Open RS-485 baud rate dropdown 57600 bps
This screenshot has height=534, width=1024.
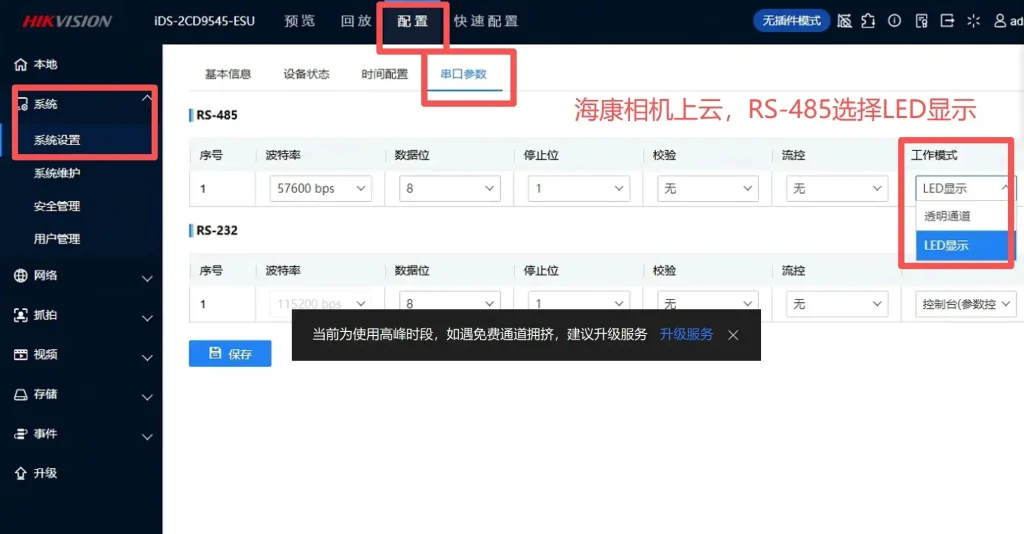click(320, 188)
